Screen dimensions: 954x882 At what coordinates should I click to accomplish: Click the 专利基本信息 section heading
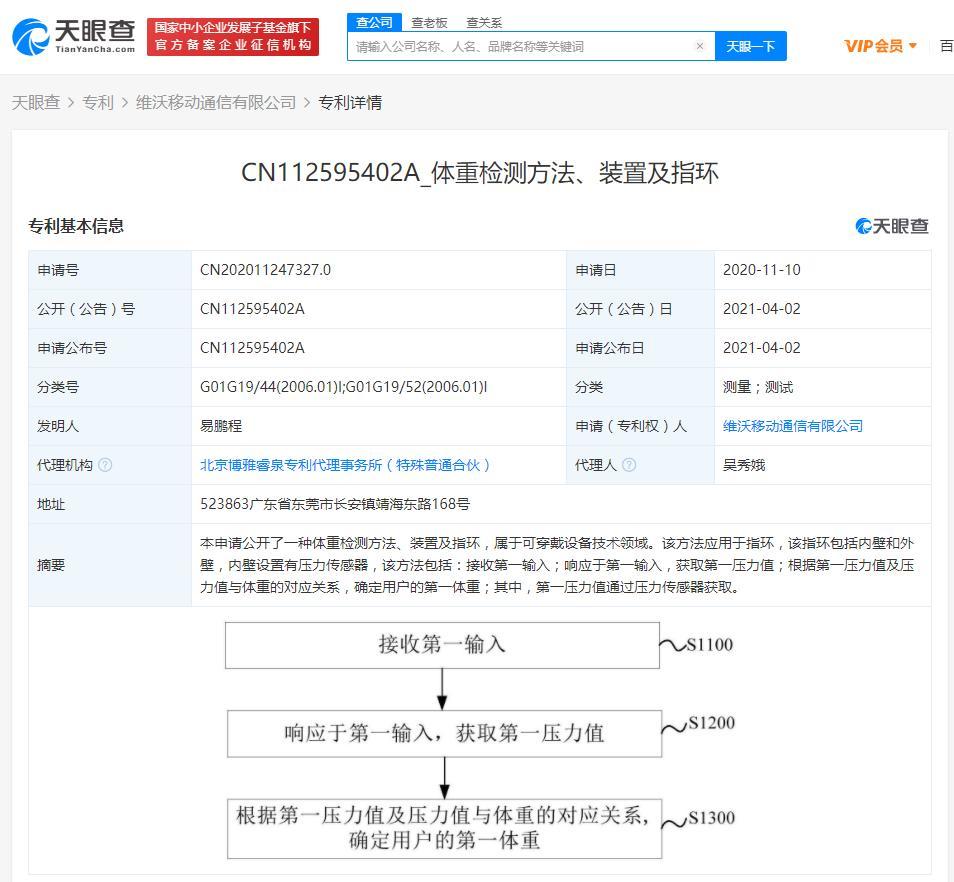pos(76,226)
